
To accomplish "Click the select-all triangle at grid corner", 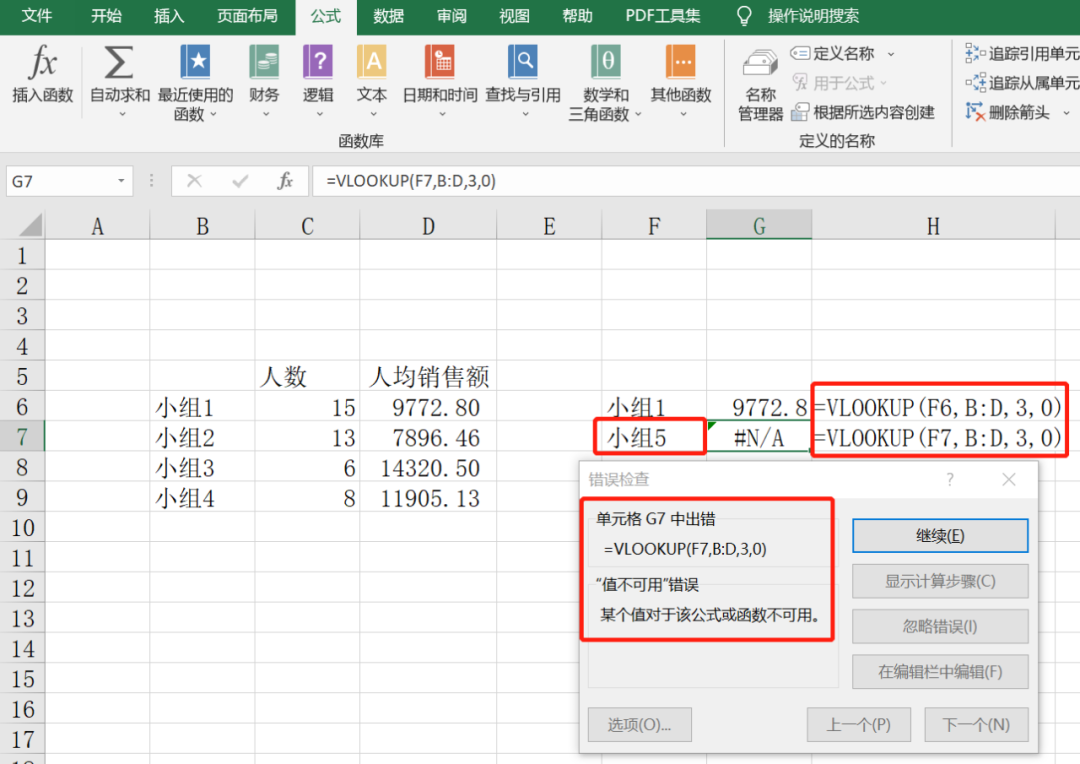I will pos(28,225).
